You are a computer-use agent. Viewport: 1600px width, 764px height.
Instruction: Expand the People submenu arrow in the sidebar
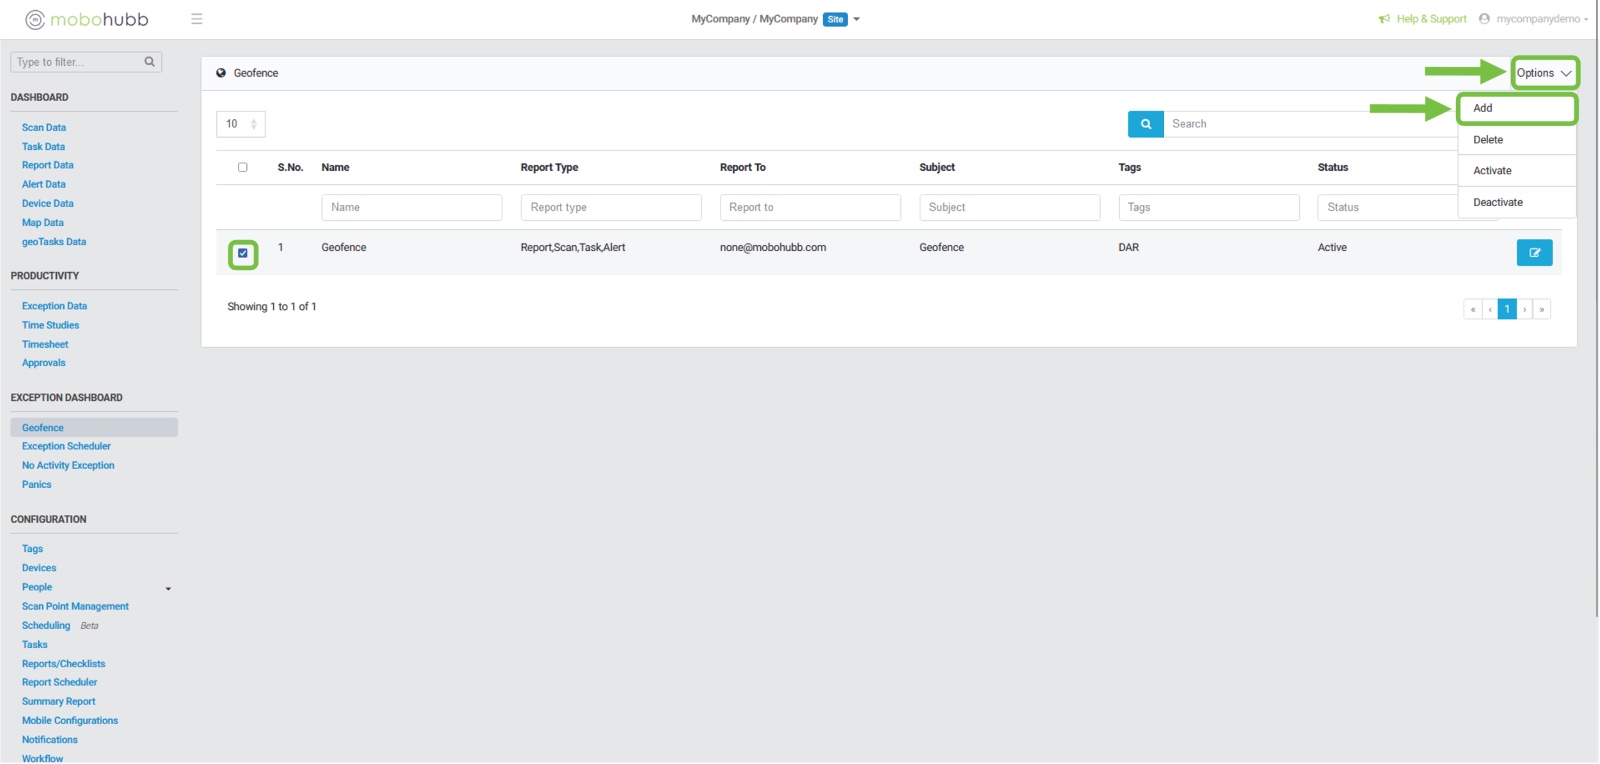(168, 589)
